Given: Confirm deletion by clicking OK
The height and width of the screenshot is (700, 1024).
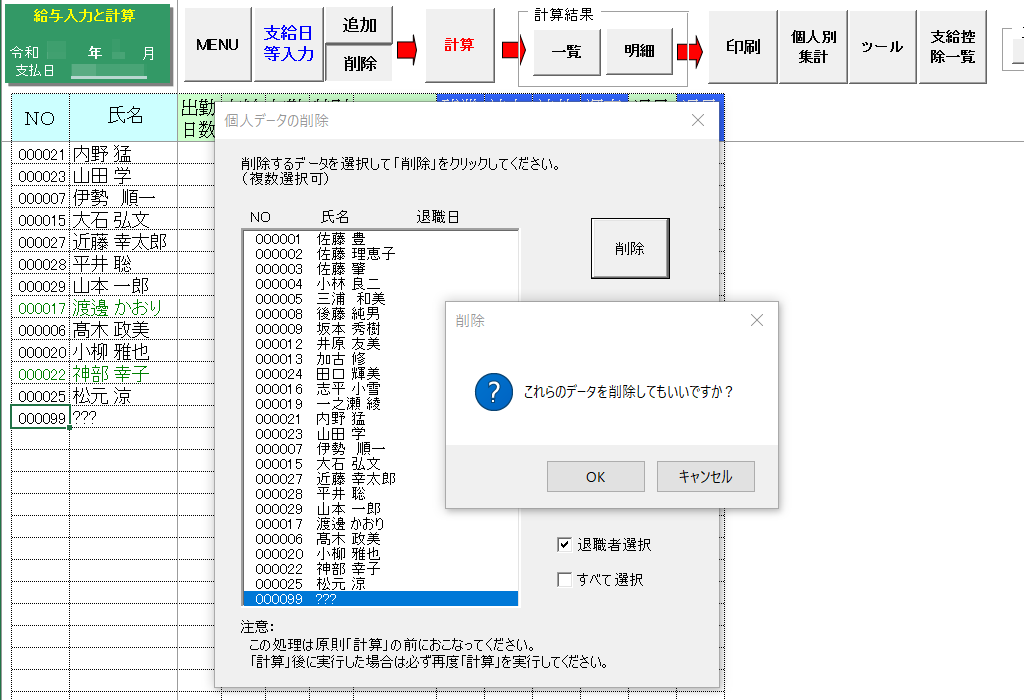Looking at the screenshot, I should [x=595, y=477].
